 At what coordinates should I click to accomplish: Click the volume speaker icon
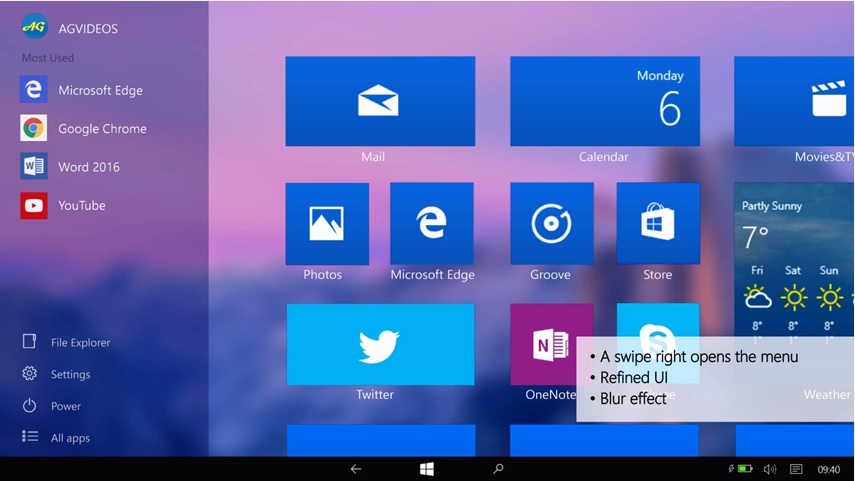[x=769, y=469]
